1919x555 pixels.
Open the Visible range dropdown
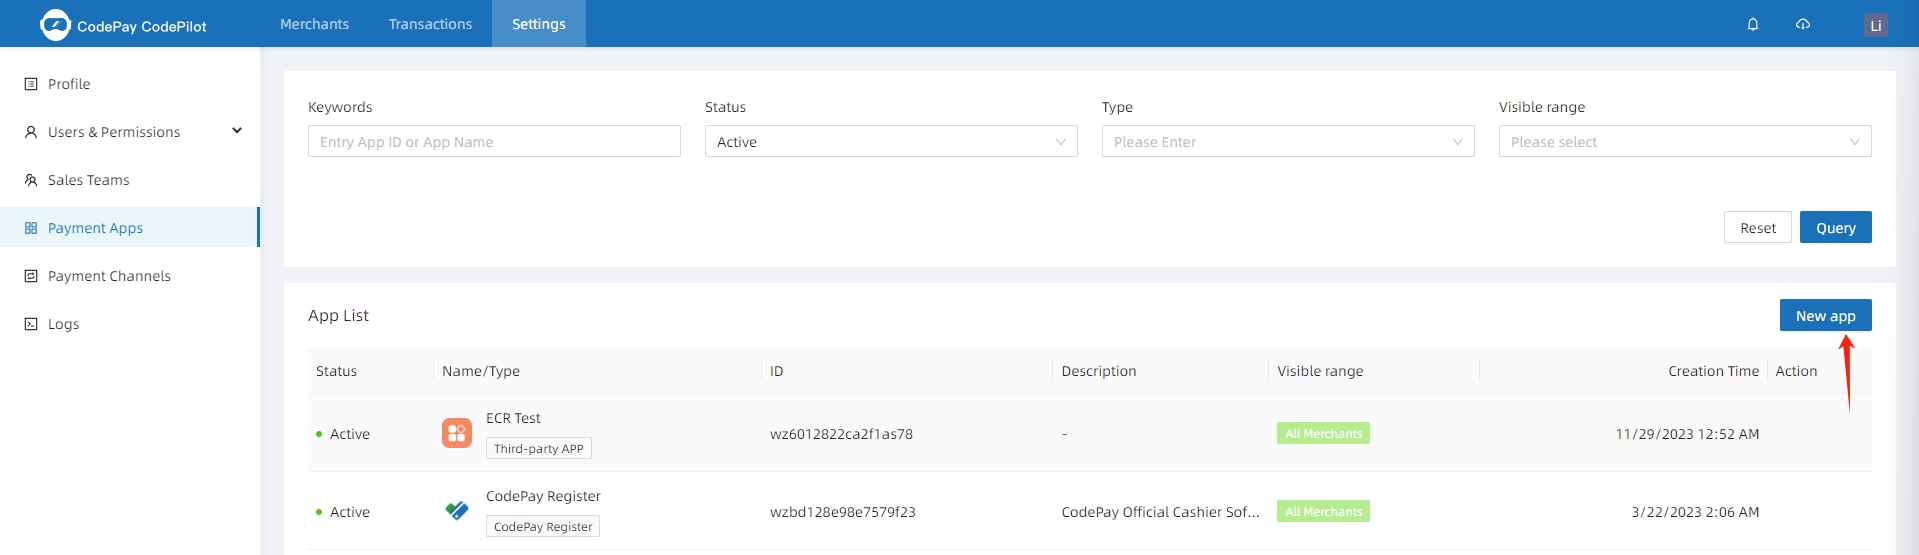(x=1685, y=141)
